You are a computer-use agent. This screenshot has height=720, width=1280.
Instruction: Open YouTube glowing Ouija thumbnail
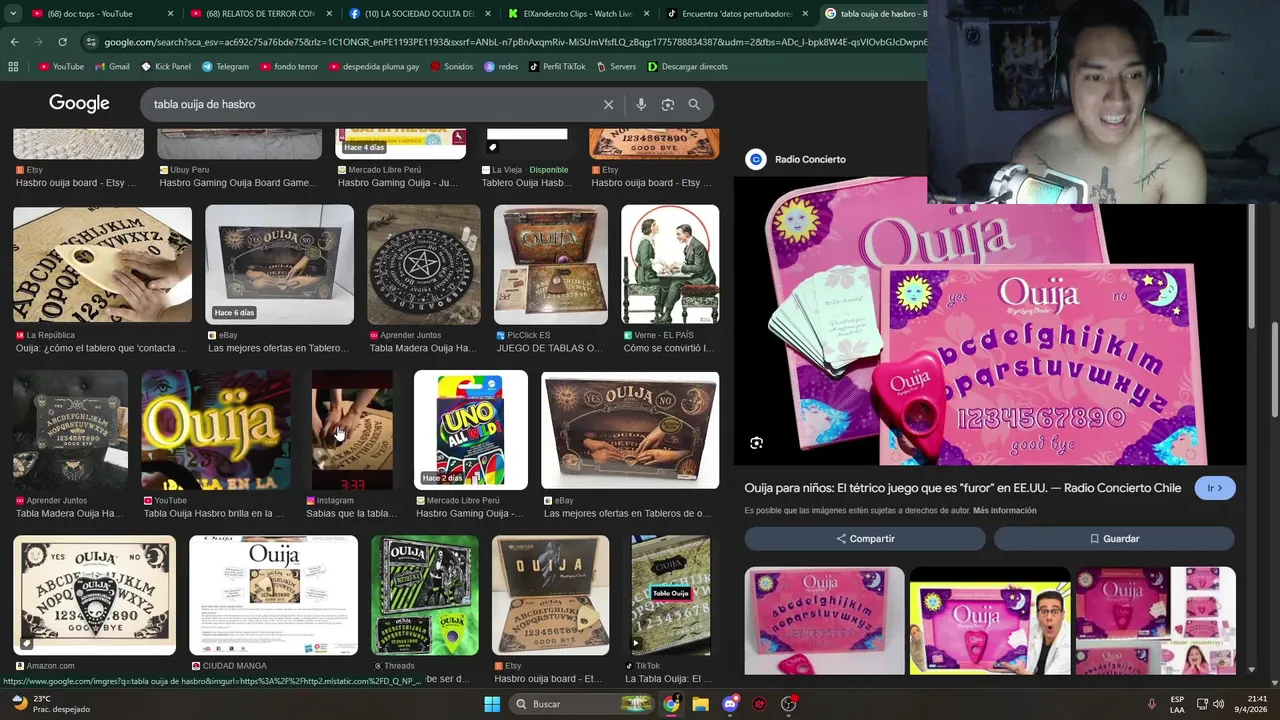pos(216,430)
